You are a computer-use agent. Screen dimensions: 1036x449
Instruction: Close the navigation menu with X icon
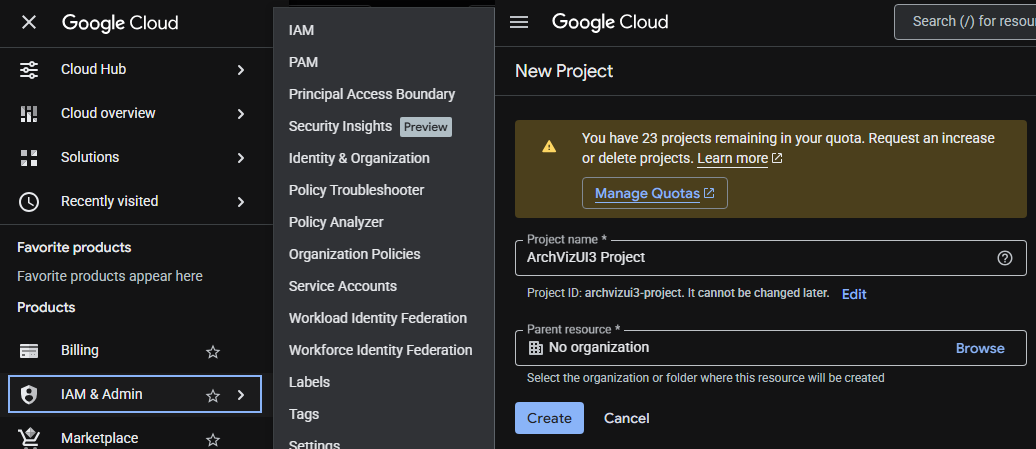[29, 22]
